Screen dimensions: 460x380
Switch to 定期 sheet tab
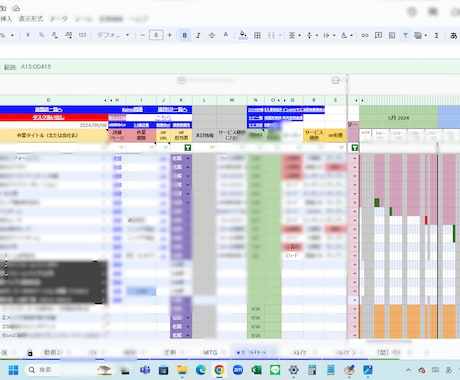(170, 352)
